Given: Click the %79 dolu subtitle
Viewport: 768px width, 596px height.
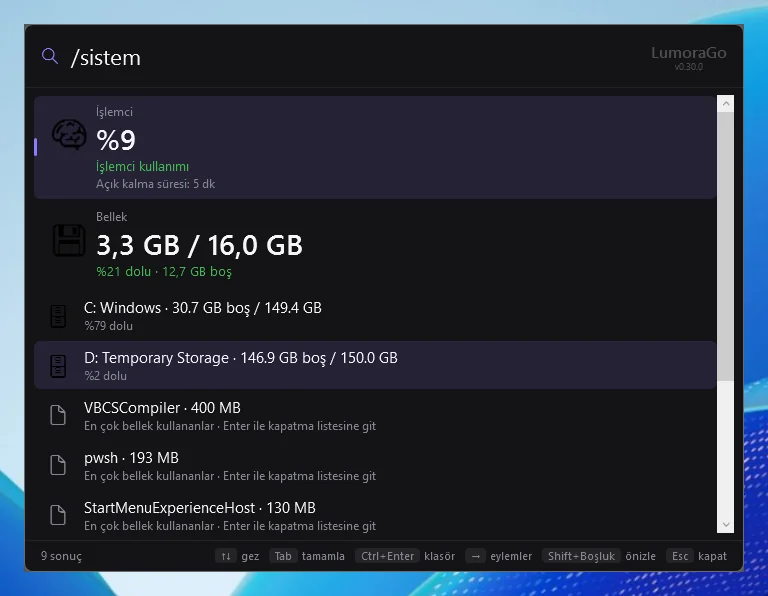Looking at the screenshot, I should click(x=108, y=326).
